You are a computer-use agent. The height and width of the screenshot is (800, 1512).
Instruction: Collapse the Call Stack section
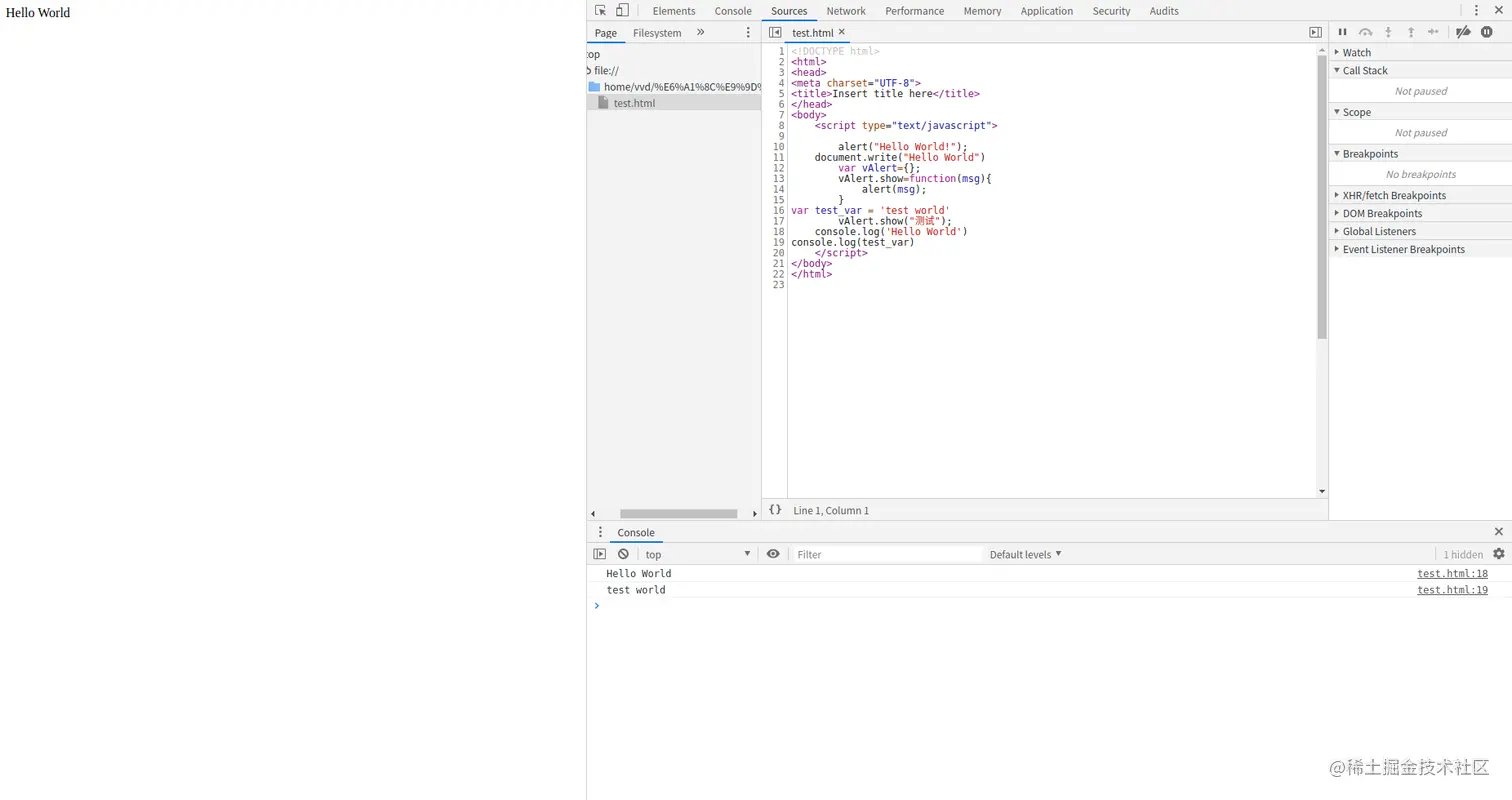1420,70
